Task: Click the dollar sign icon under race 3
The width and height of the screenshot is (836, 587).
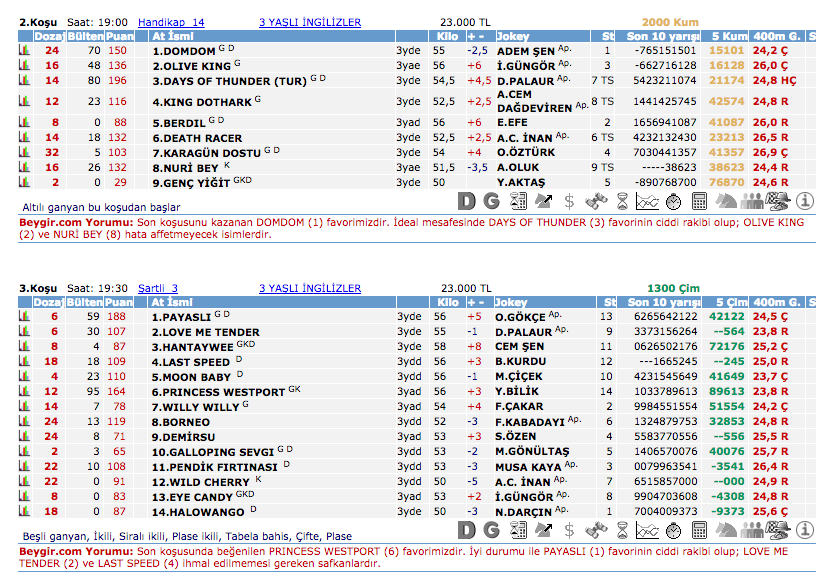Action: 569,529
